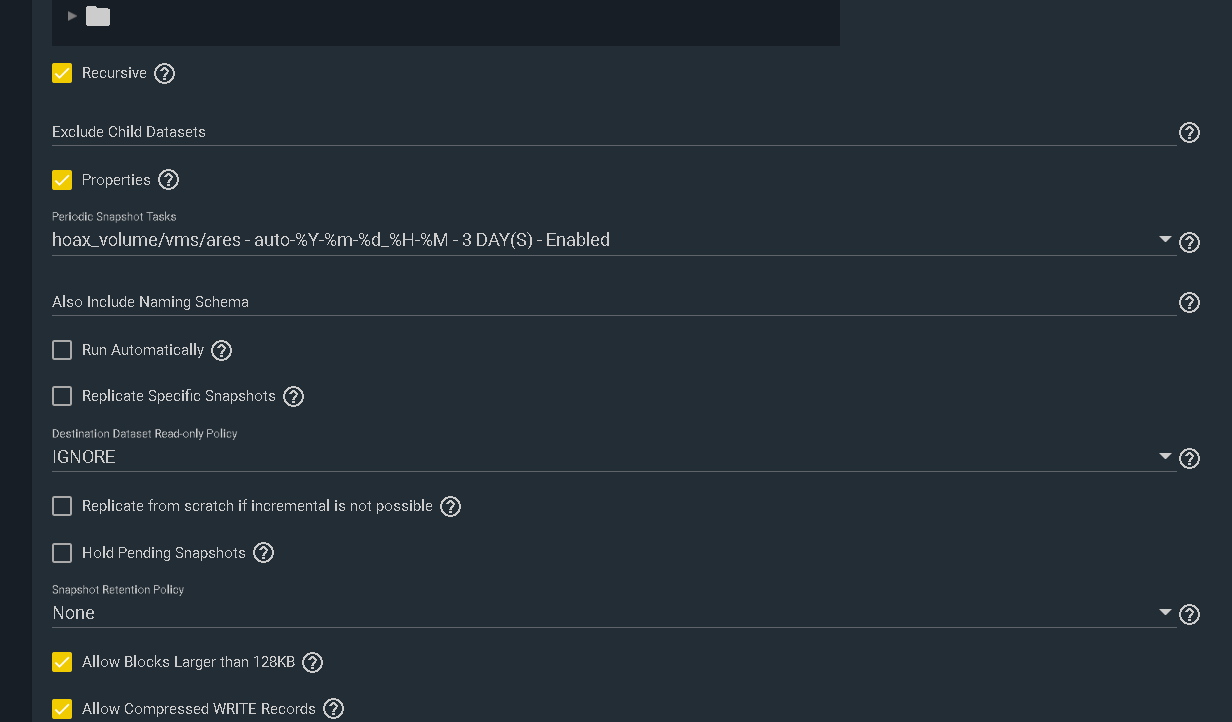The image size is (1232, 722).
Task: Open help icon next to Run Automatically
Action: 222,350
